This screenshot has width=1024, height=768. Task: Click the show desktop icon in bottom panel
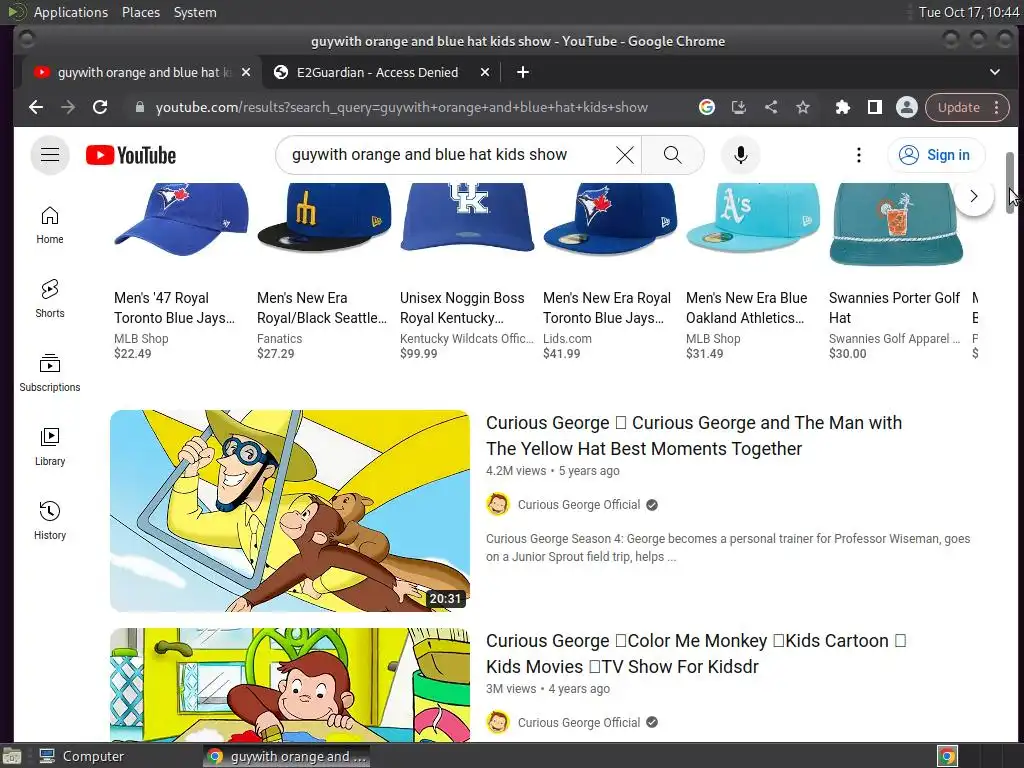pyautogui.click(x=12, y=756)
